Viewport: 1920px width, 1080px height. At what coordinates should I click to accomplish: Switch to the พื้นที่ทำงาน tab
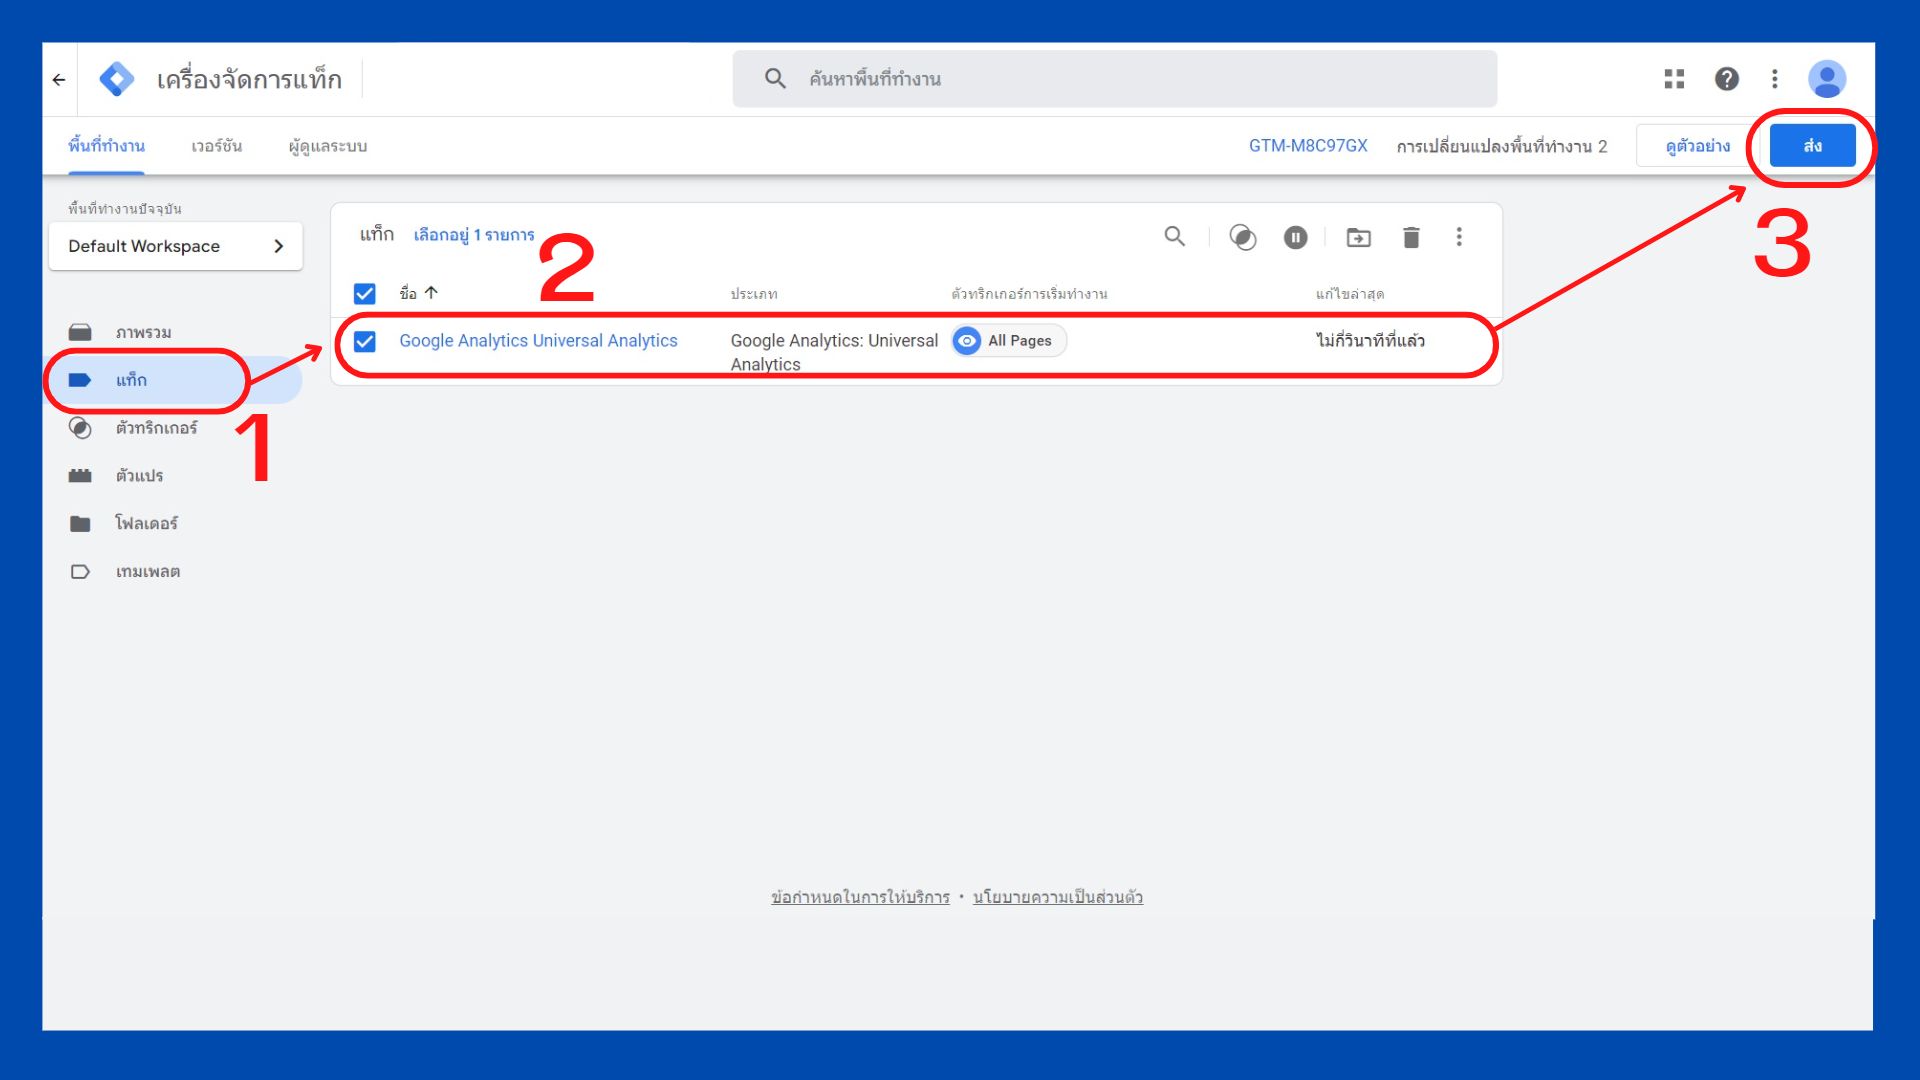click(106, 146)
